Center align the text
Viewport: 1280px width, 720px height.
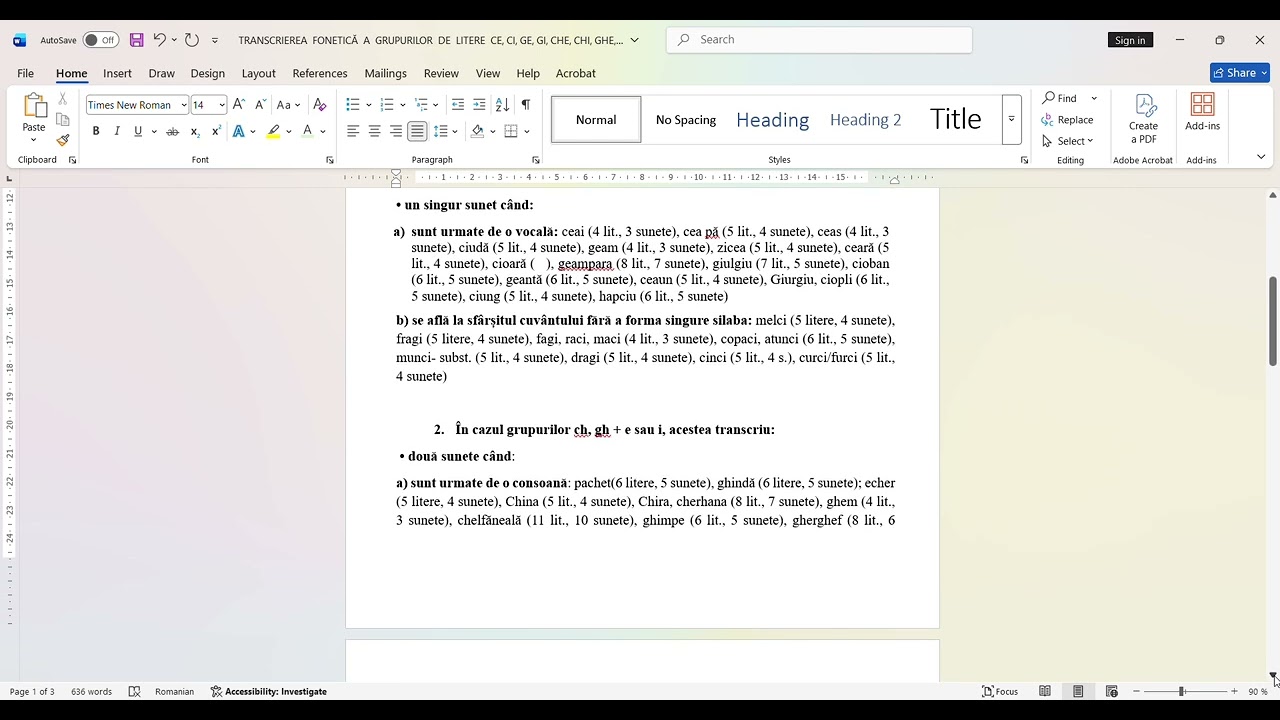[x=375, y=131]
